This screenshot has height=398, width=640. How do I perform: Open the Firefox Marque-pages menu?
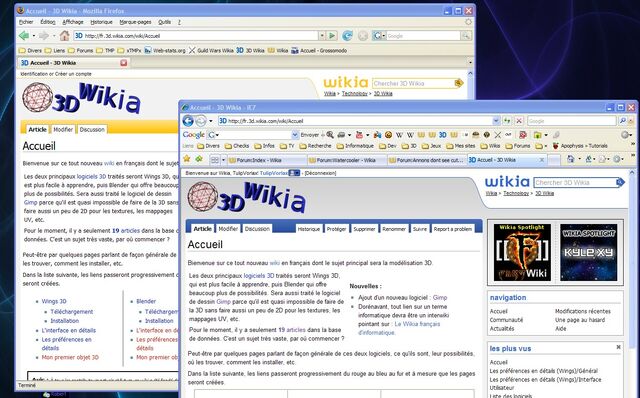click(135, 22)
